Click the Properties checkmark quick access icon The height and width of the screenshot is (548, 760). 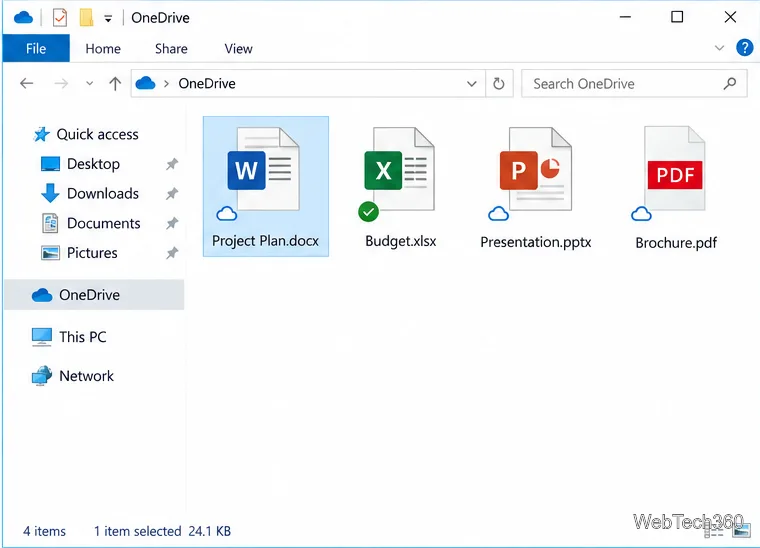click(60, 18)
